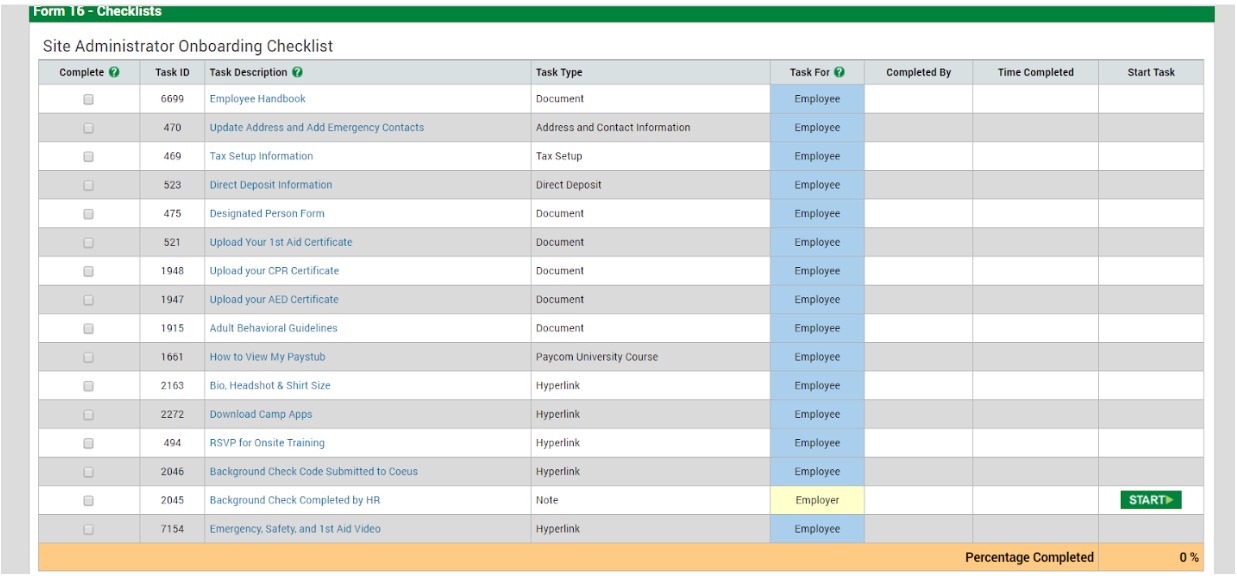The width and height of the screenshot is (1237, 576).
Task: Tick checkbox for How to View My Paystub
Action: point(89,357)
